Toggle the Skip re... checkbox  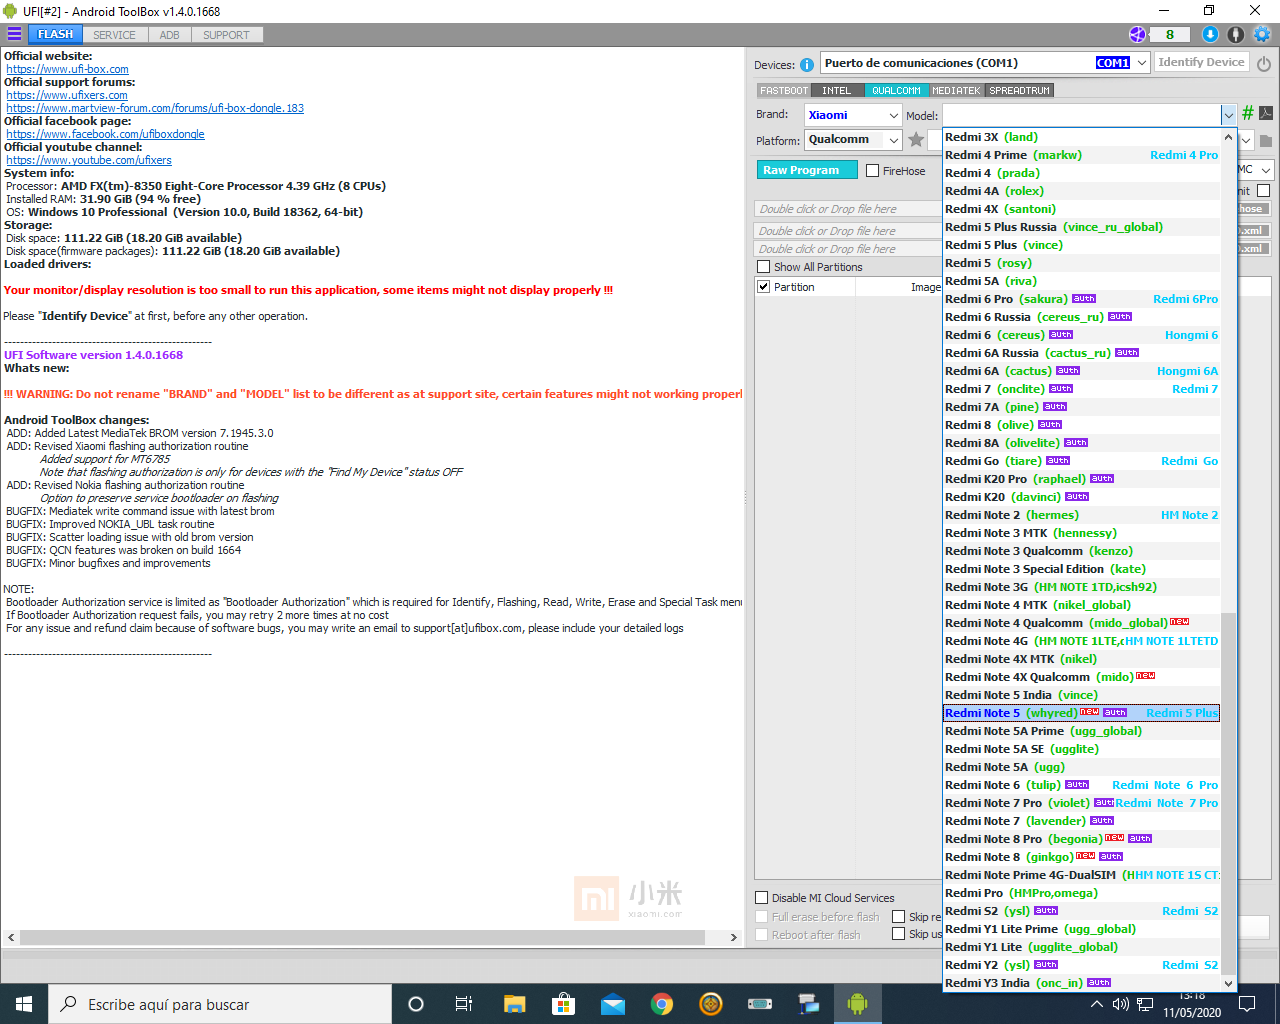pyautogui.click(x=899, y=917)
